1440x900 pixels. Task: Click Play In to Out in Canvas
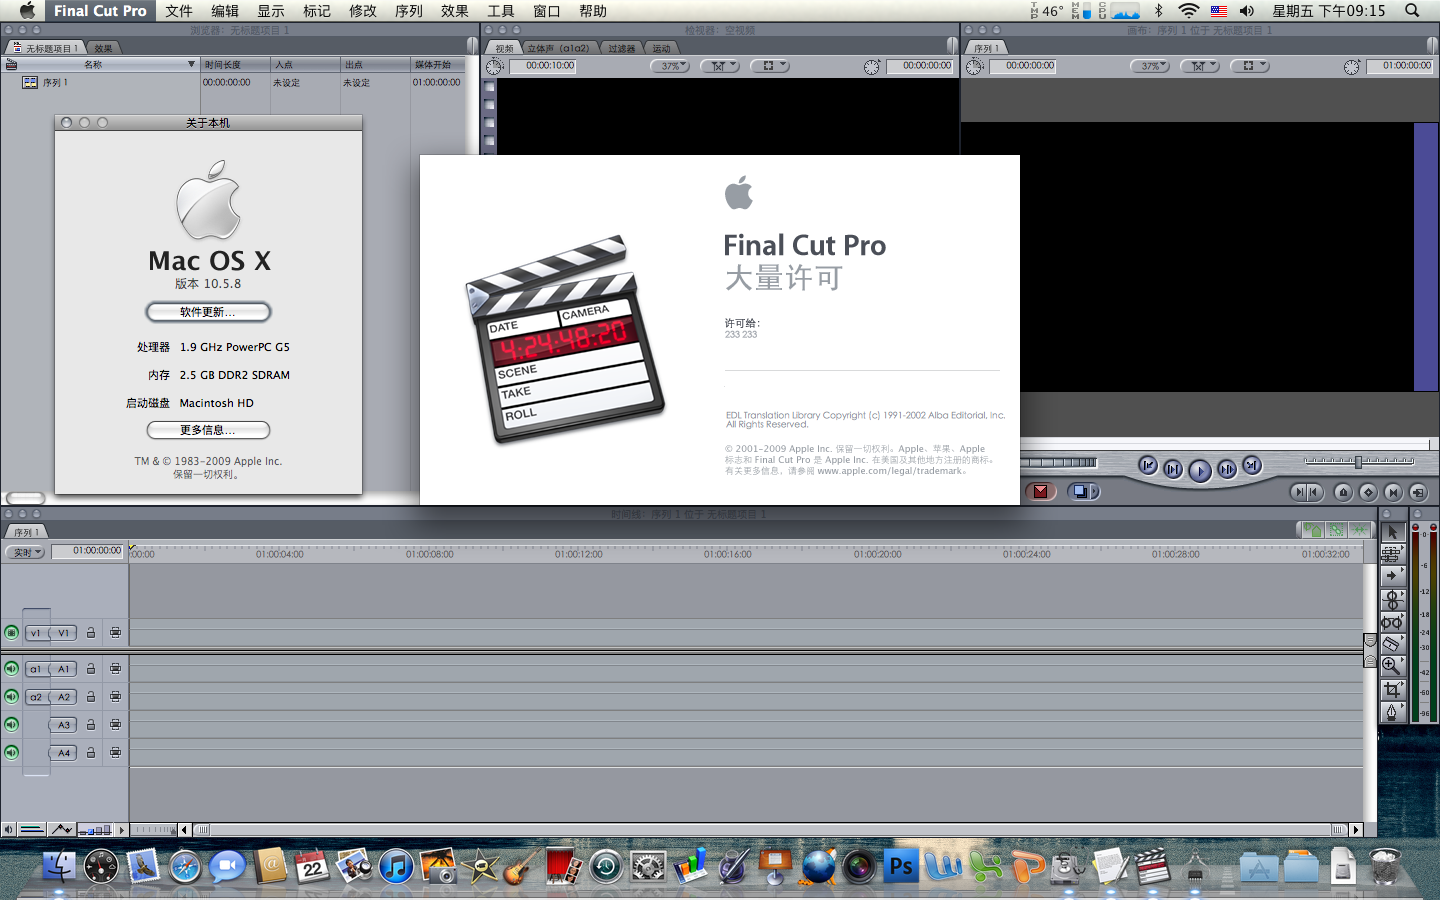1173,469
